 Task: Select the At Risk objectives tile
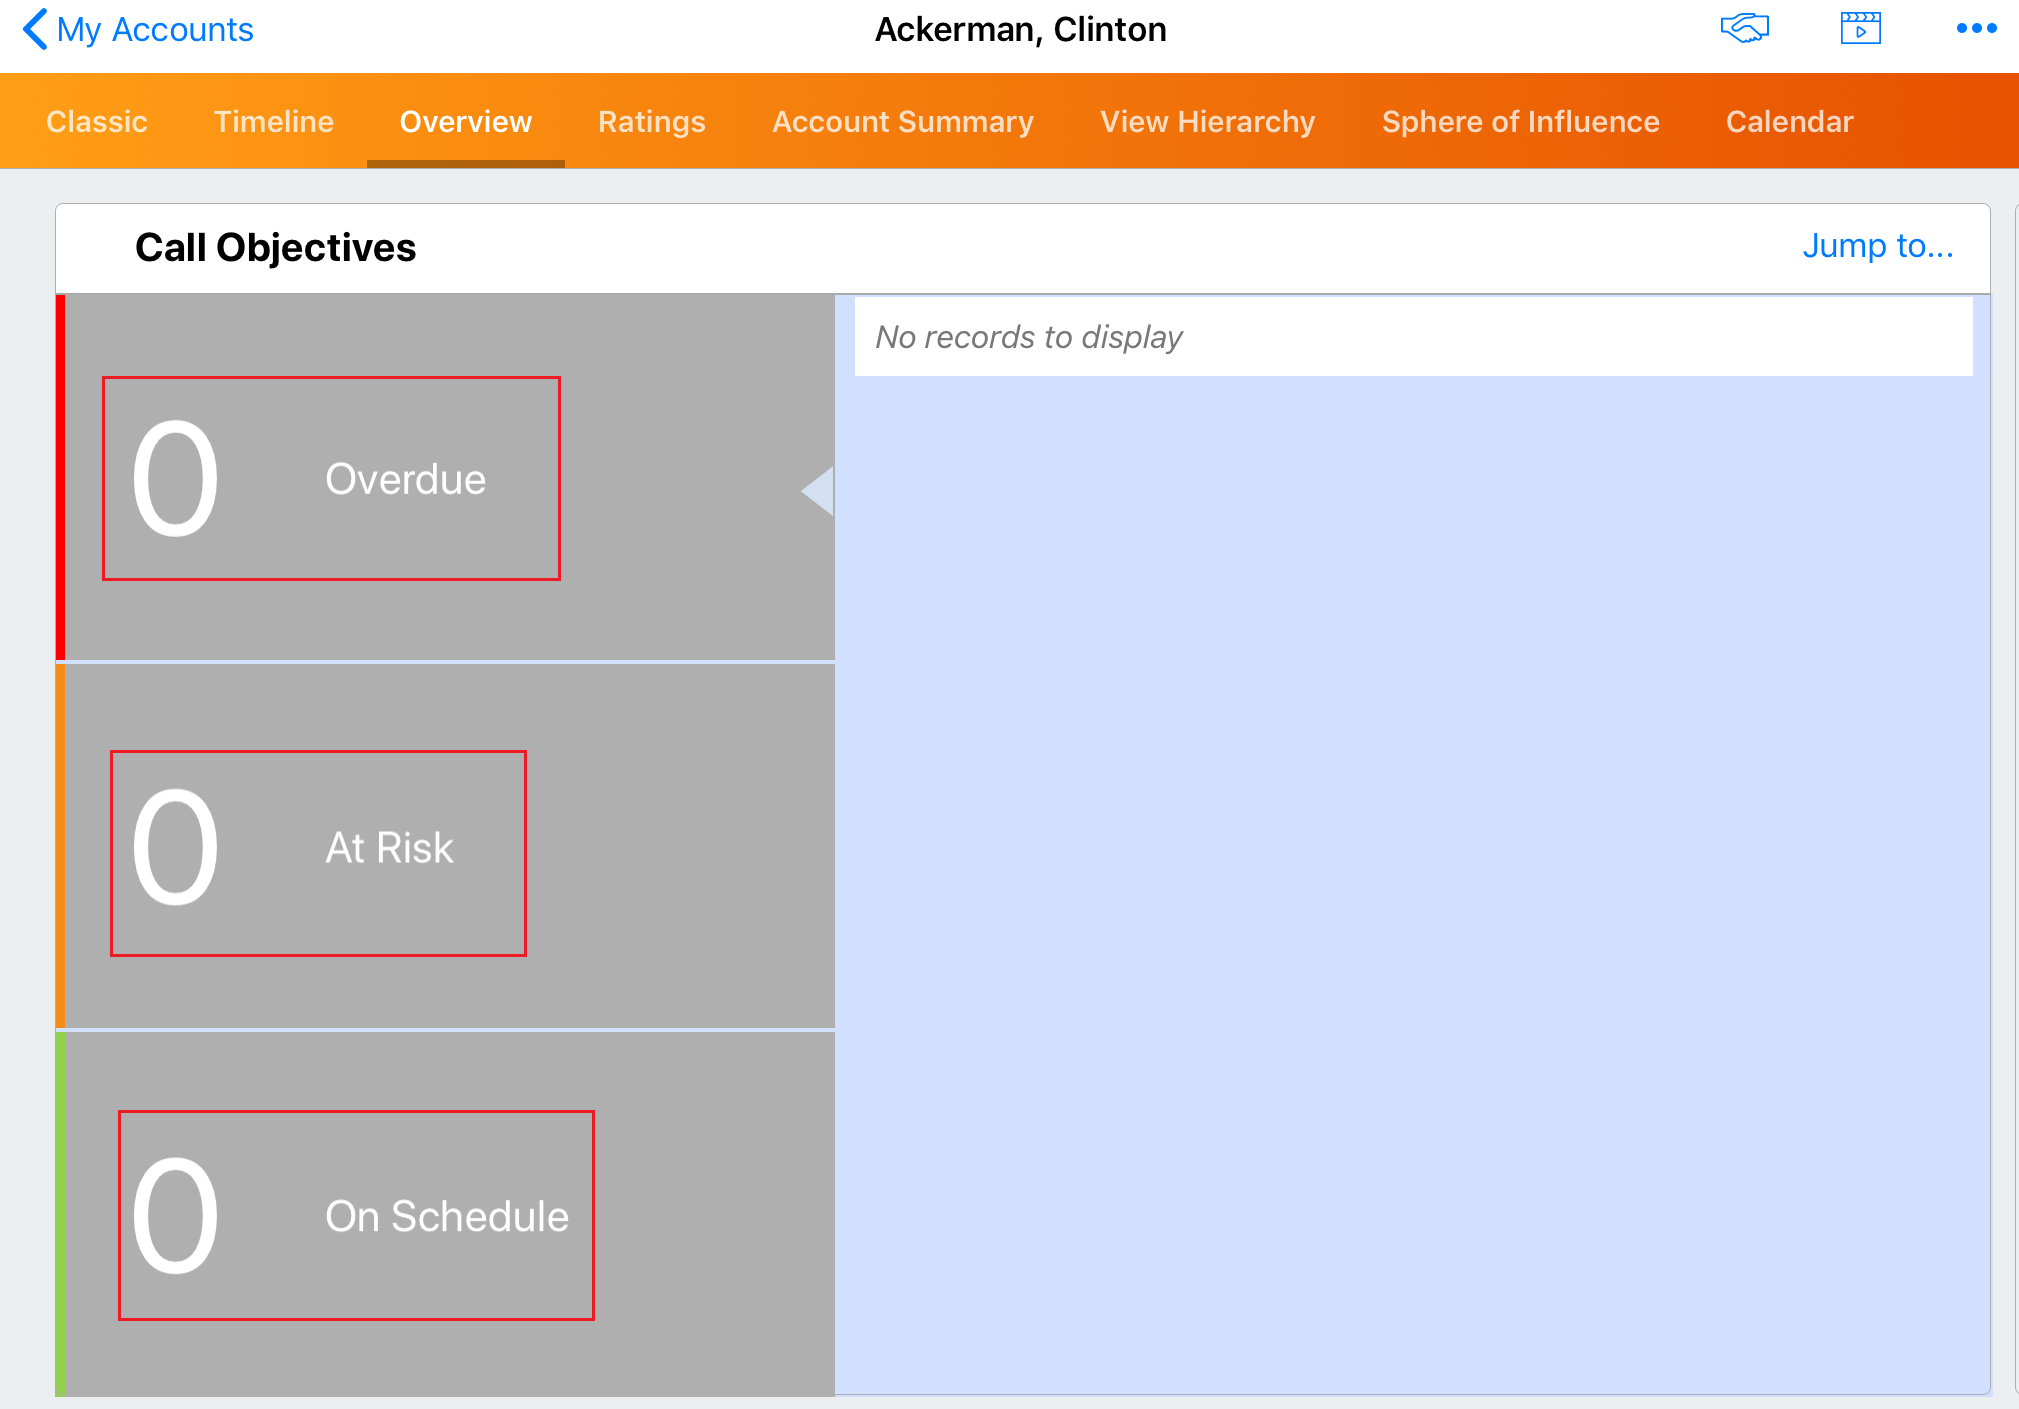pyautogui.click(x=389, y=849)
